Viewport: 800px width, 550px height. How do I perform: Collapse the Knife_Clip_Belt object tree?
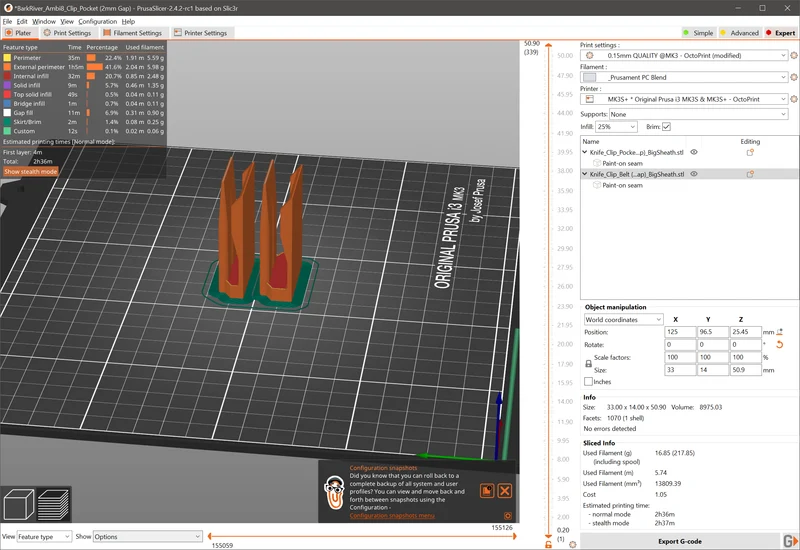[585, 174]
